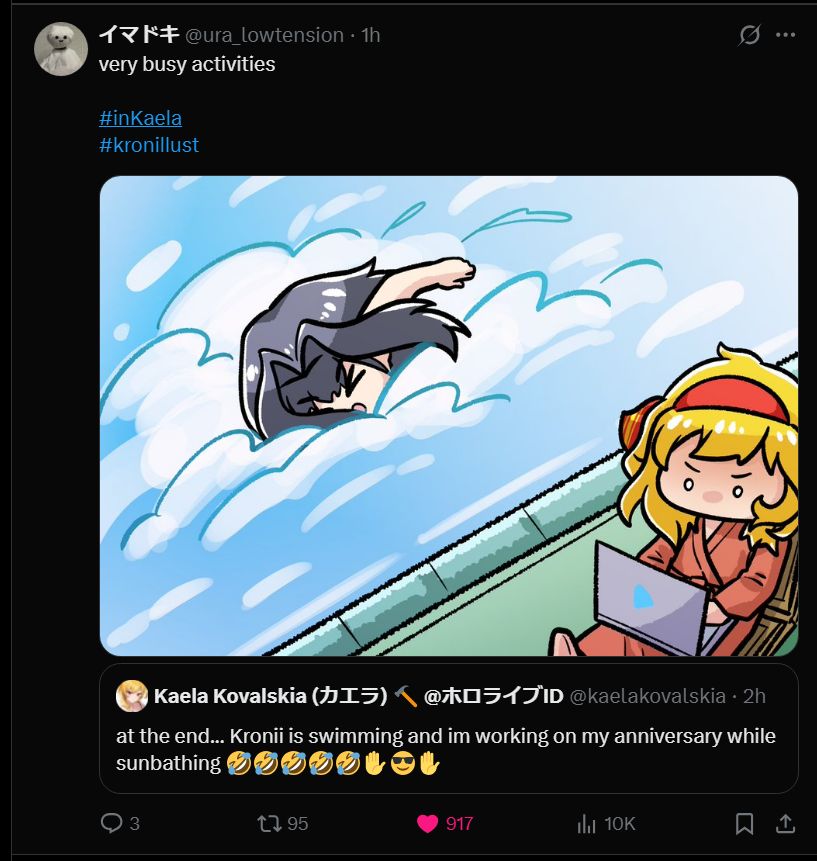Image resolution: width=817 pixels, height=861 pixels.
Task: Click the reply speech bubble icon
Action: click(x=112, y=823)
